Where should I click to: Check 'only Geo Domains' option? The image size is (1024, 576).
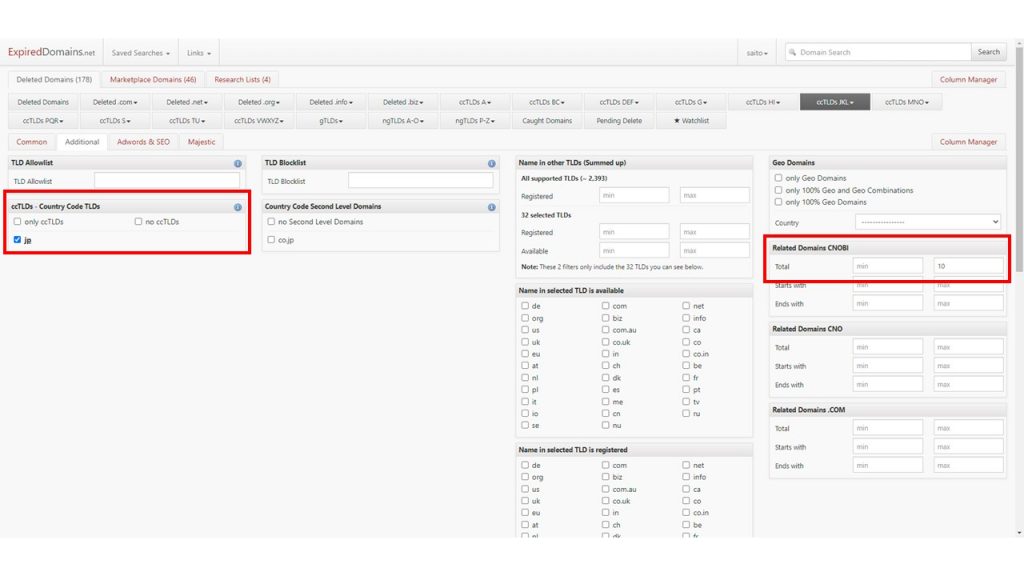[778, 178]
